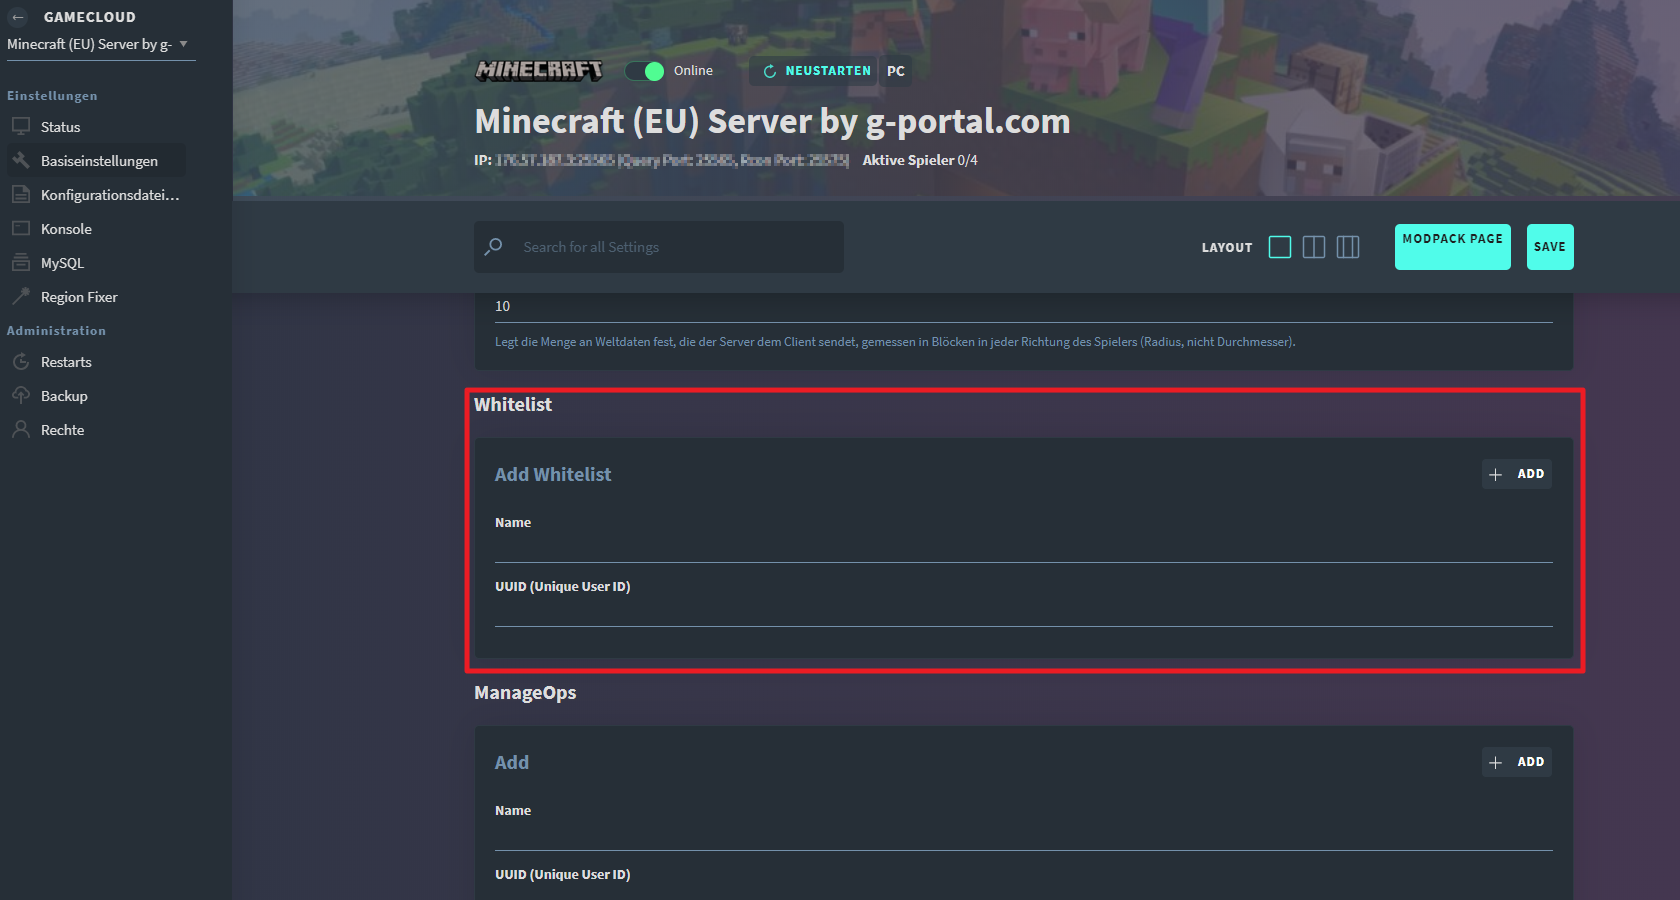Switch to the three-column layout
Screen dimensions: 1680x900
point(1348,247)
